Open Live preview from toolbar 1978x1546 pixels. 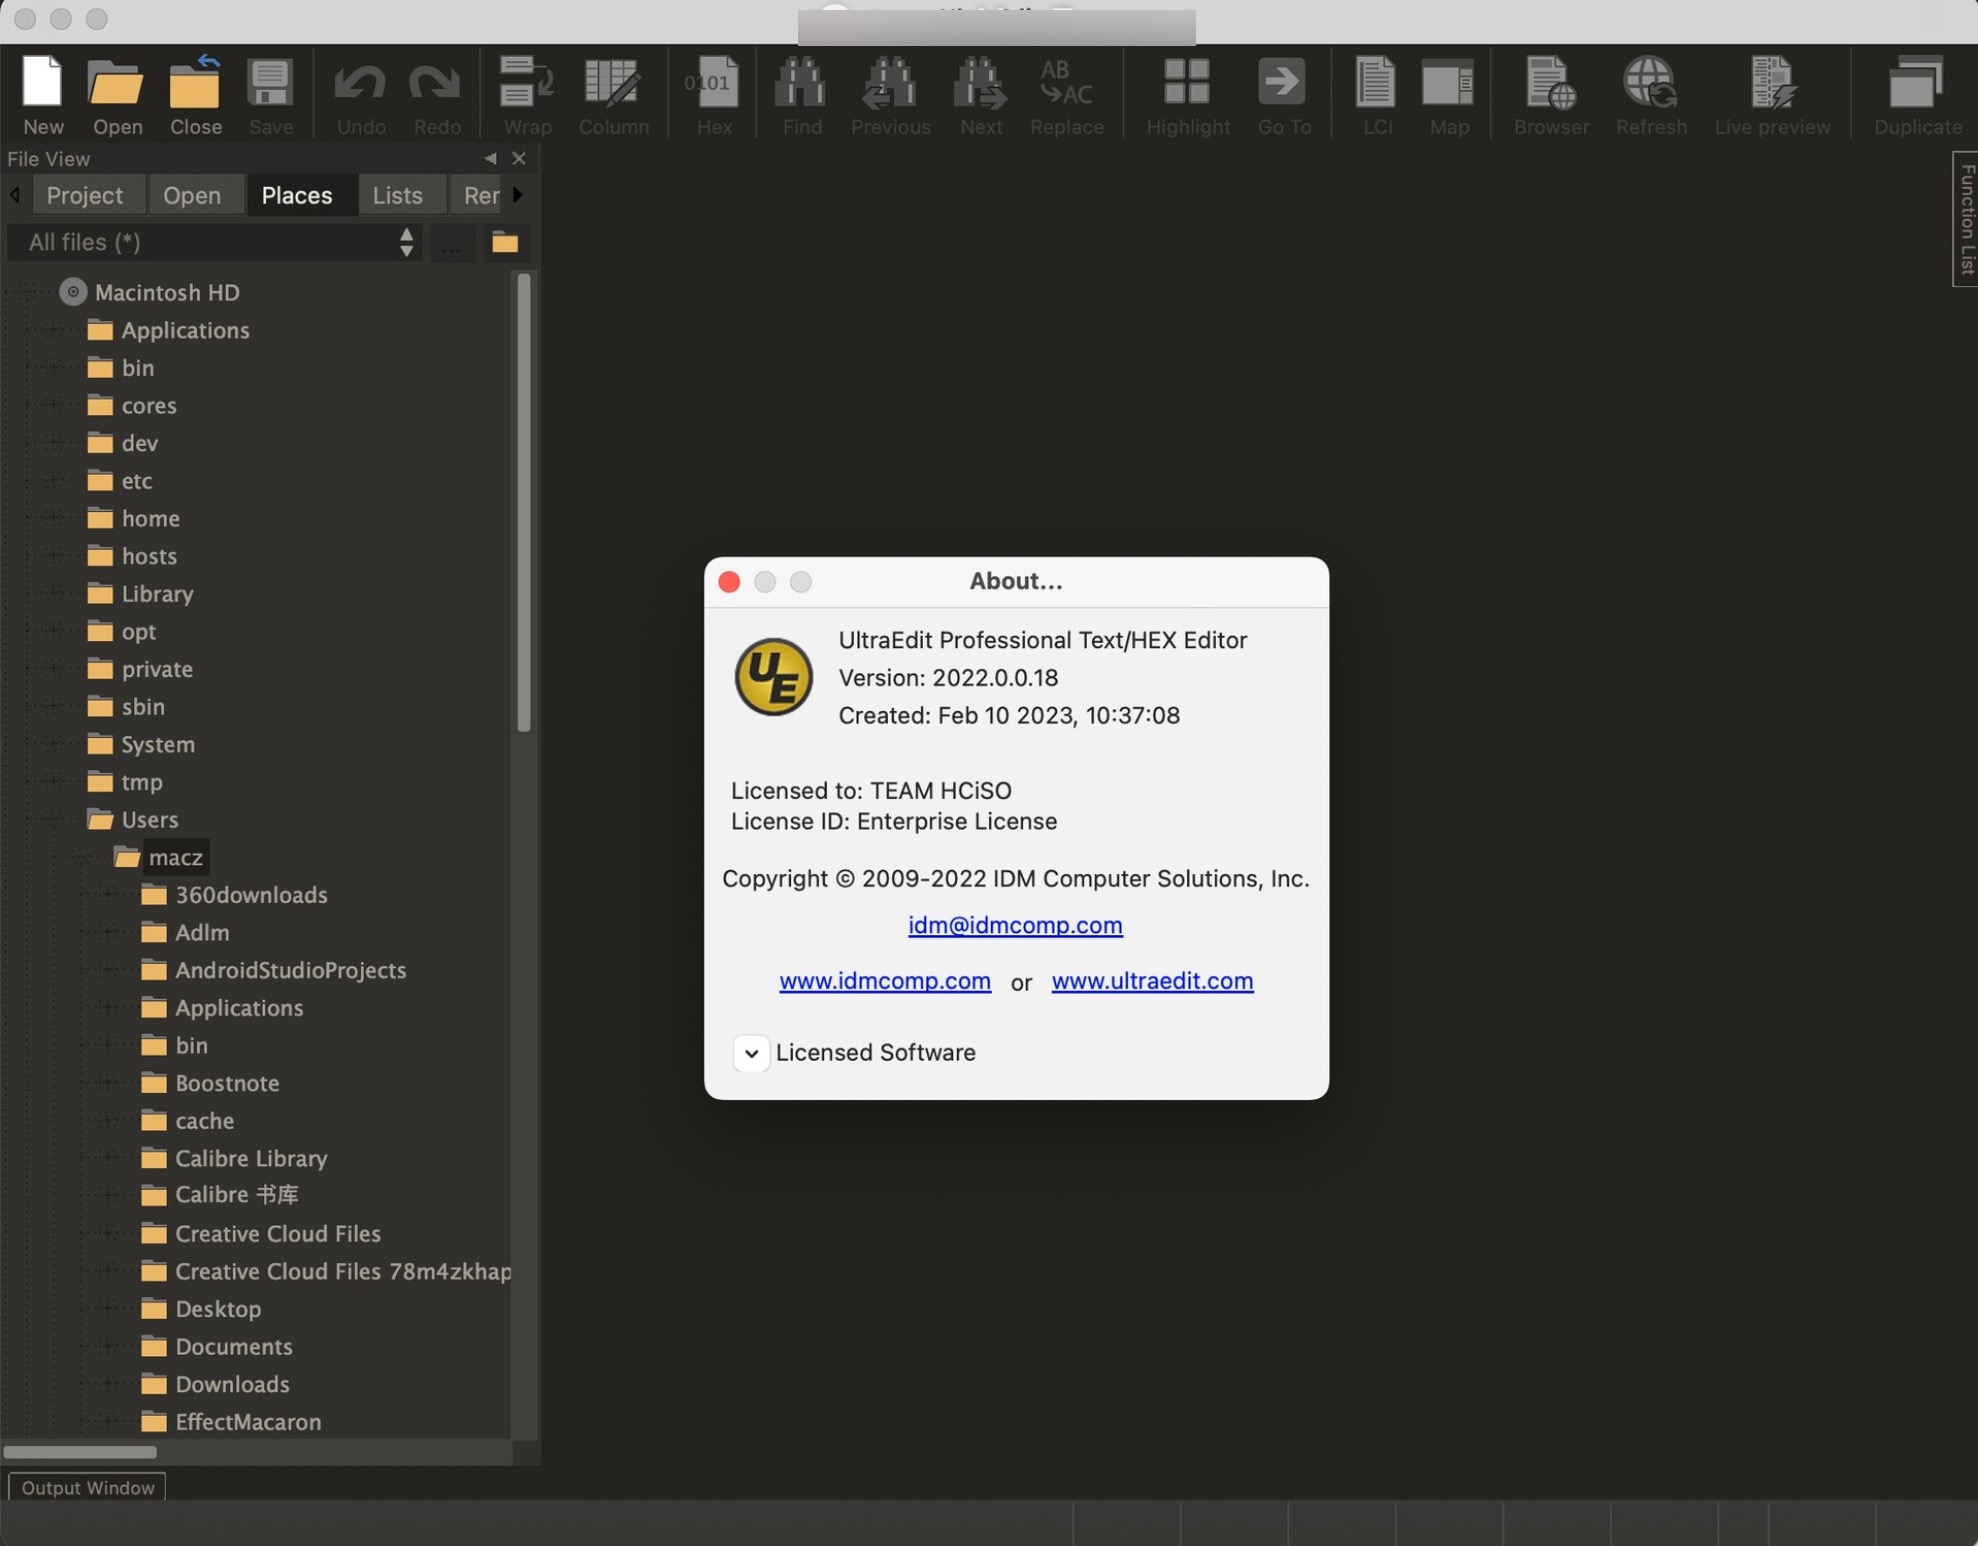[x=1772, y=95]
